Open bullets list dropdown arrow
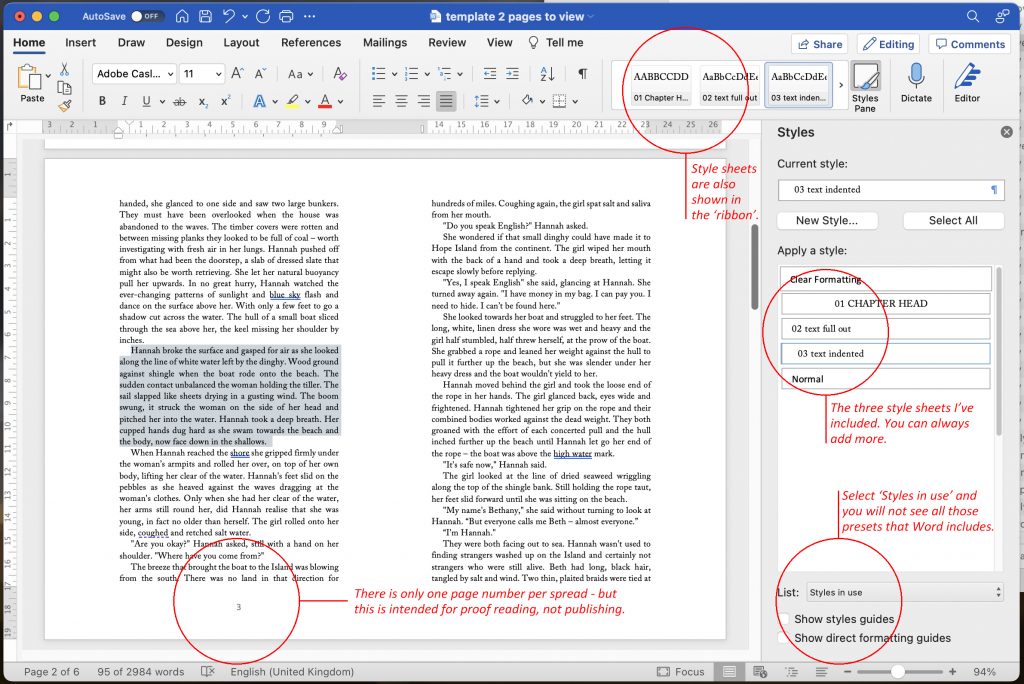This screenshot has height=684, width=1024. (x=394, y=74)
